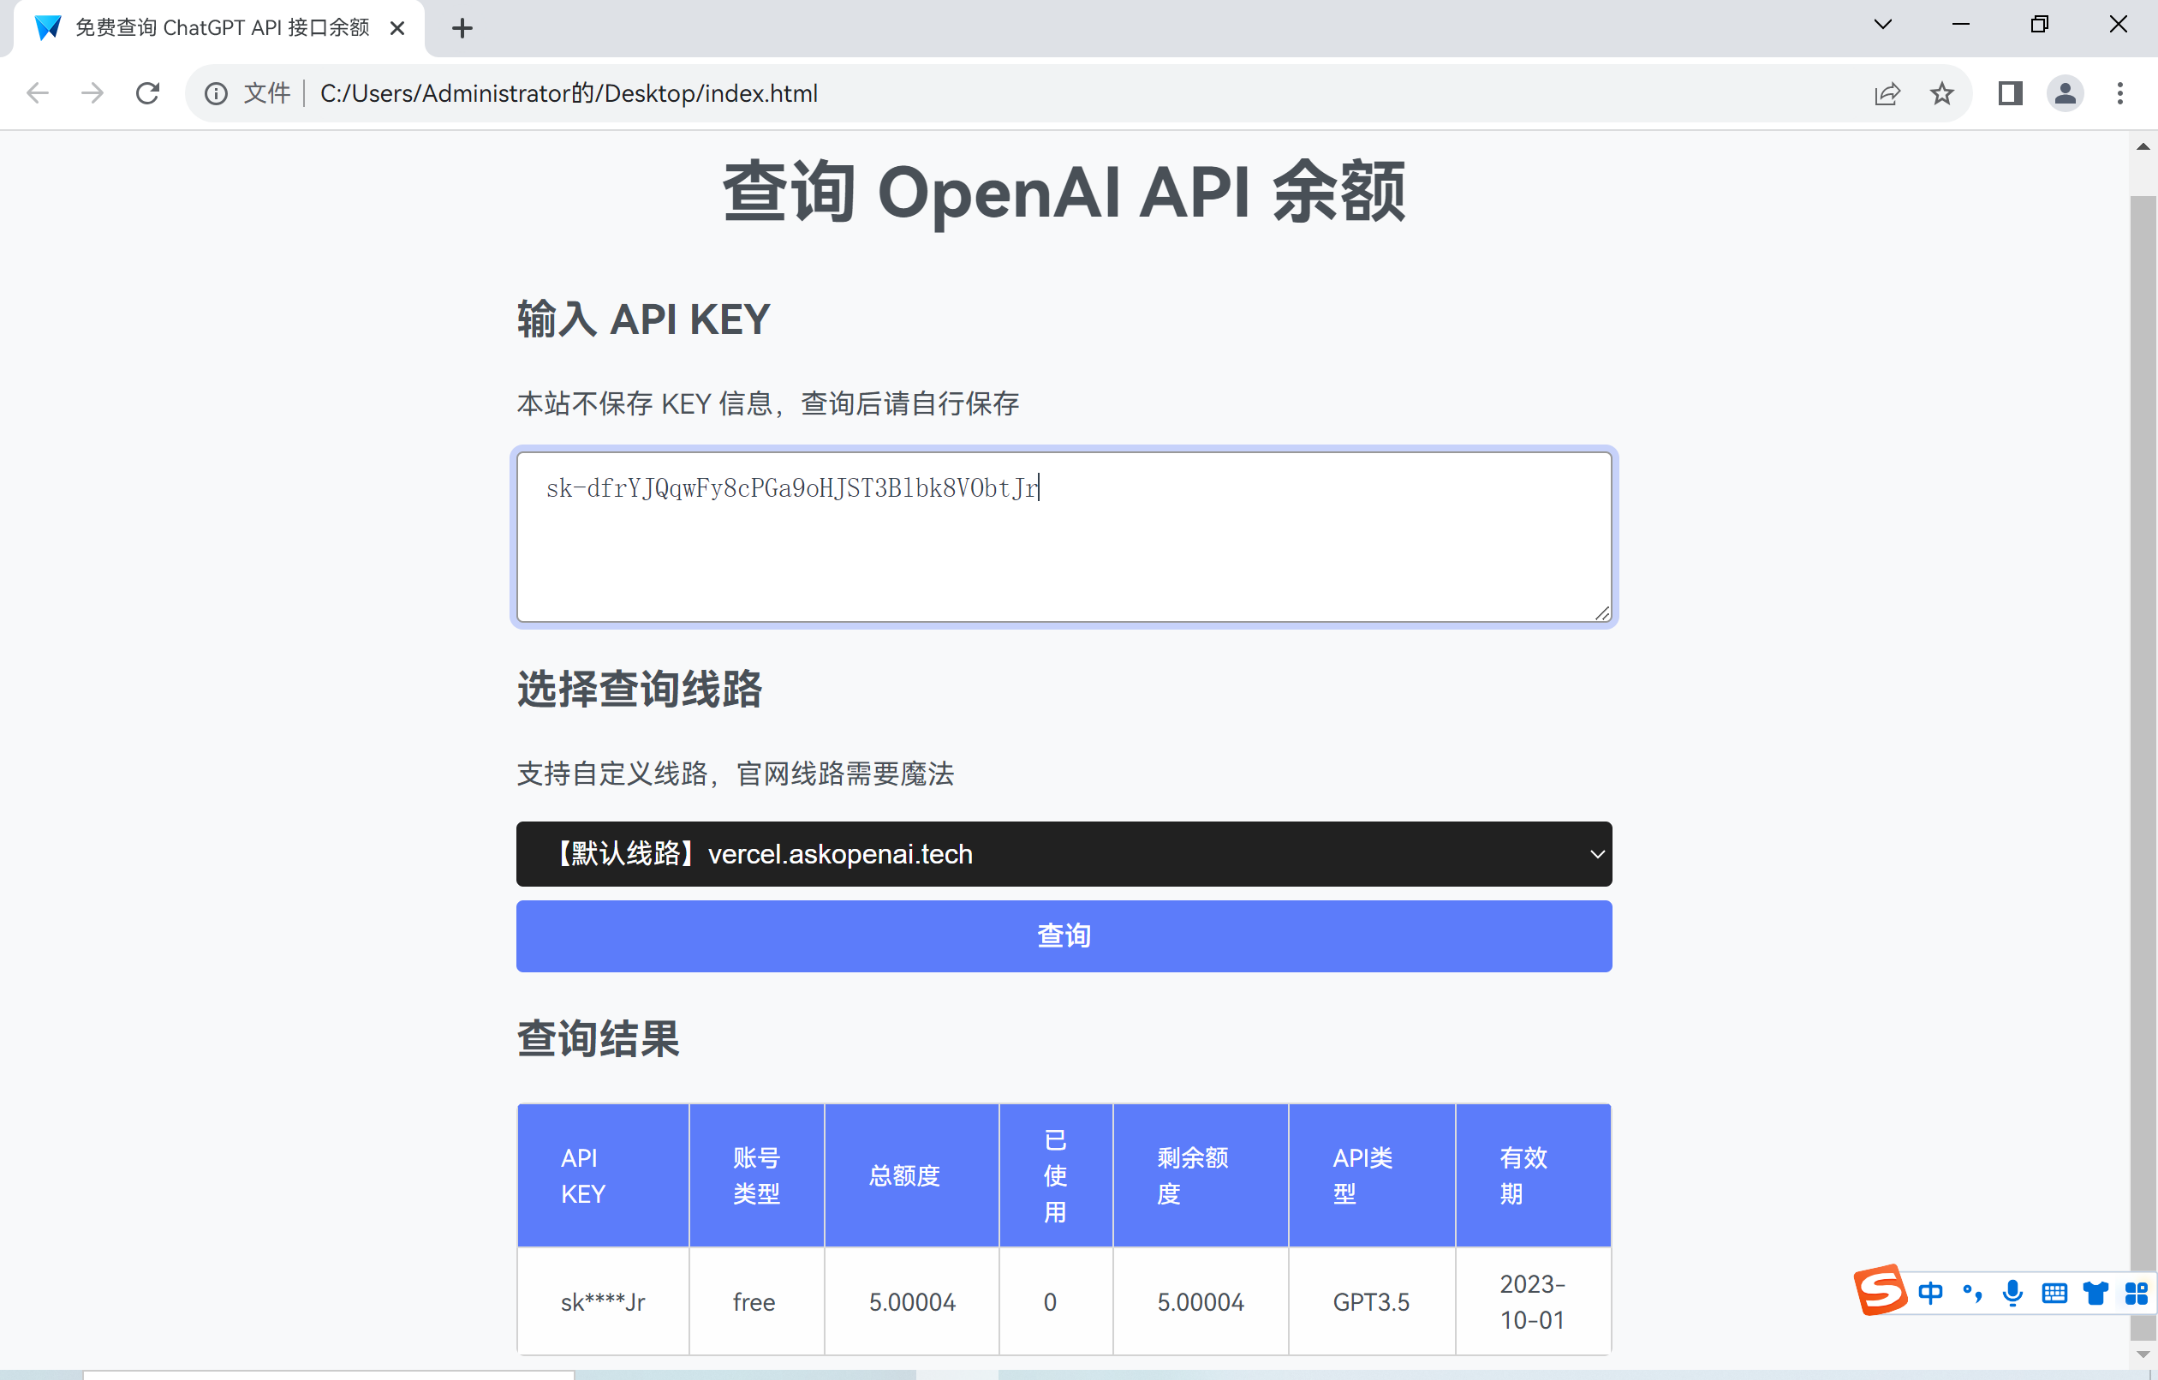Open Sogou soft keyboard icon
This screenshot has height=1380, width=2158.
[x=2054, y=1293]
